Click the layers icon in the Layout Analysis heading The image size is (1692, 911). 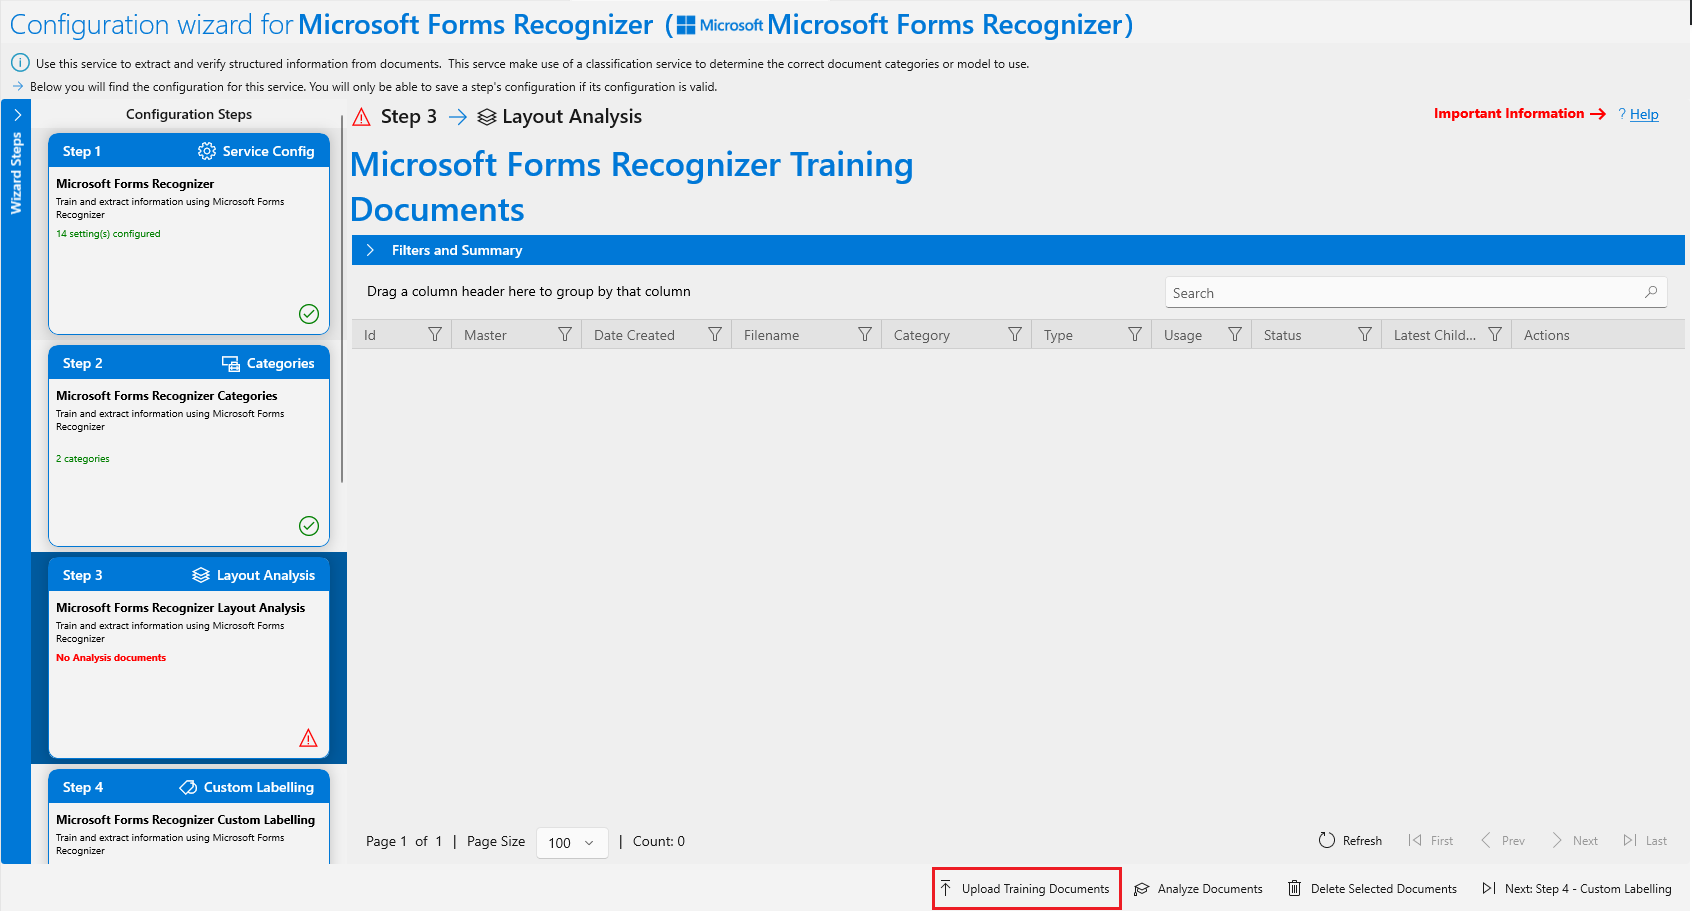point(487,117)
